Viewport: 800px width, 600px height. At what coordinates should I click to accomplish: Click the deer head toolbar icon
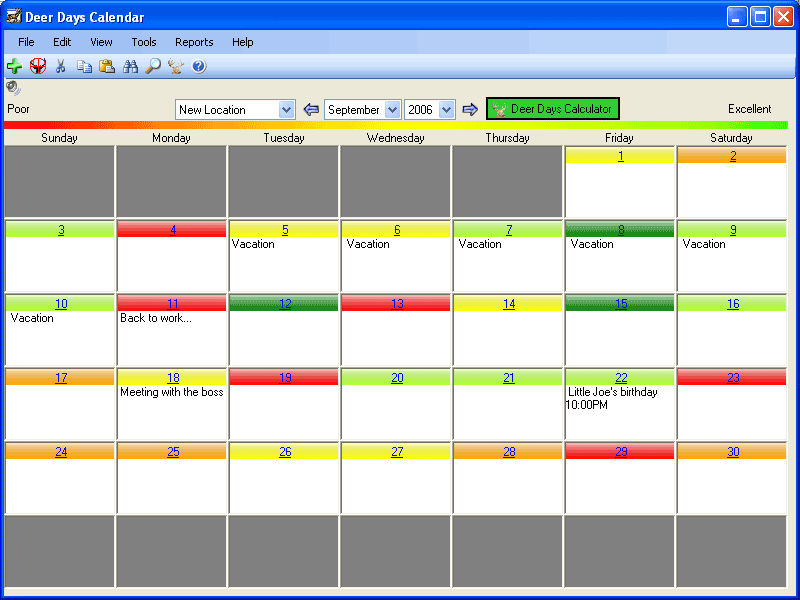click(x=176, y=66)
